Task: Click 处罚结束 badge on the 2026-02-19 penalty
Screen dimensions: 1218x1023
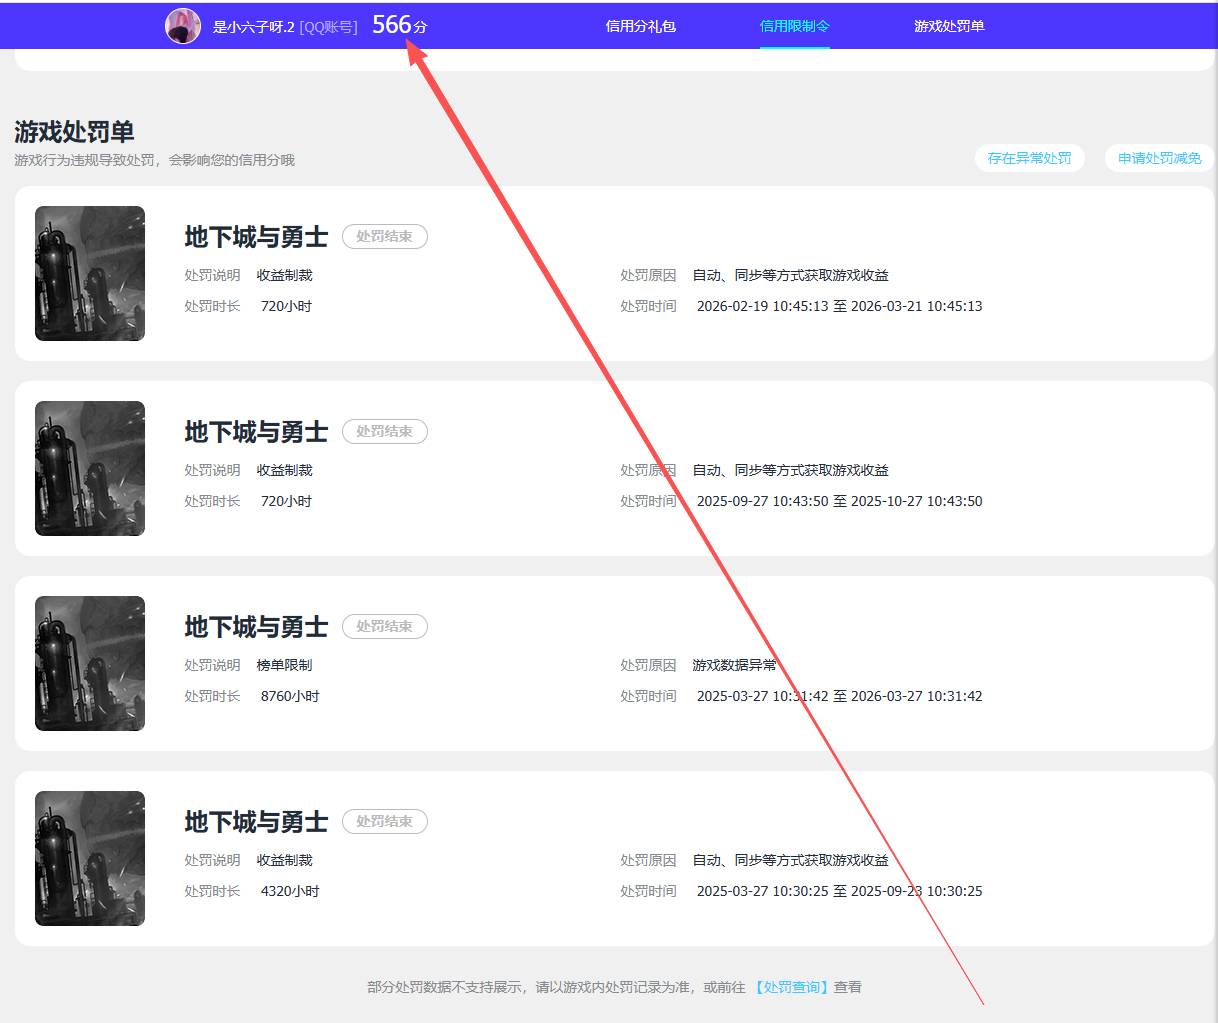Action: 384,237
